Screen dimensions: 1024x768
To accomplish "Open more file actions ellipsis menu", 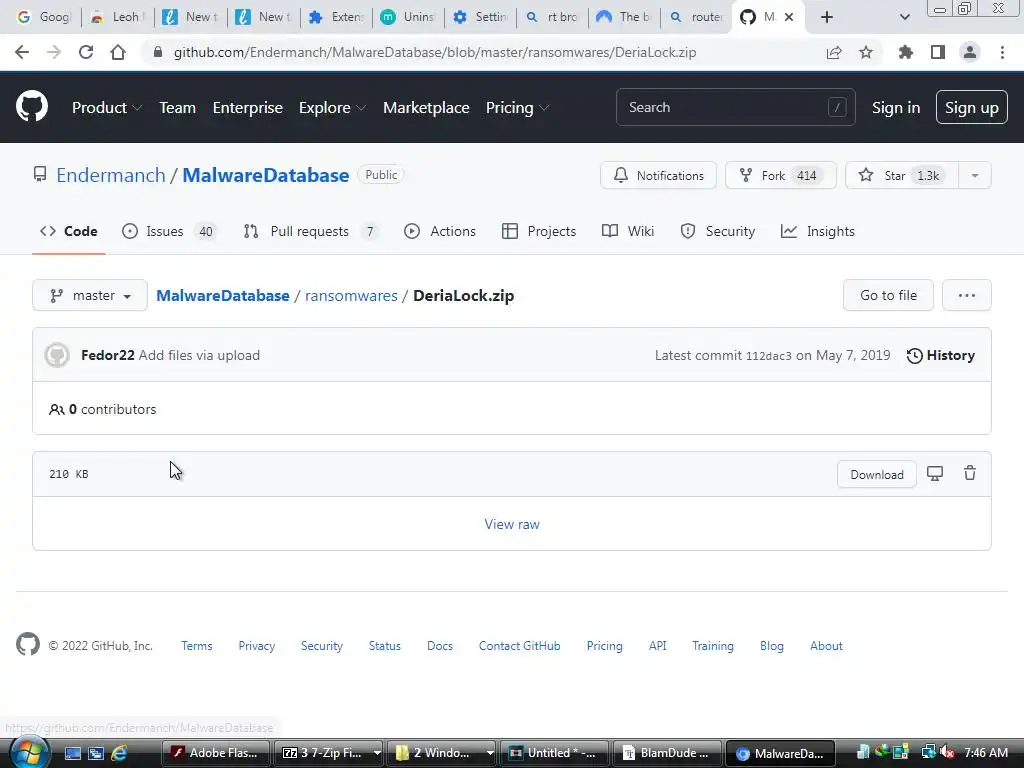I will click(x=967, y=296).
